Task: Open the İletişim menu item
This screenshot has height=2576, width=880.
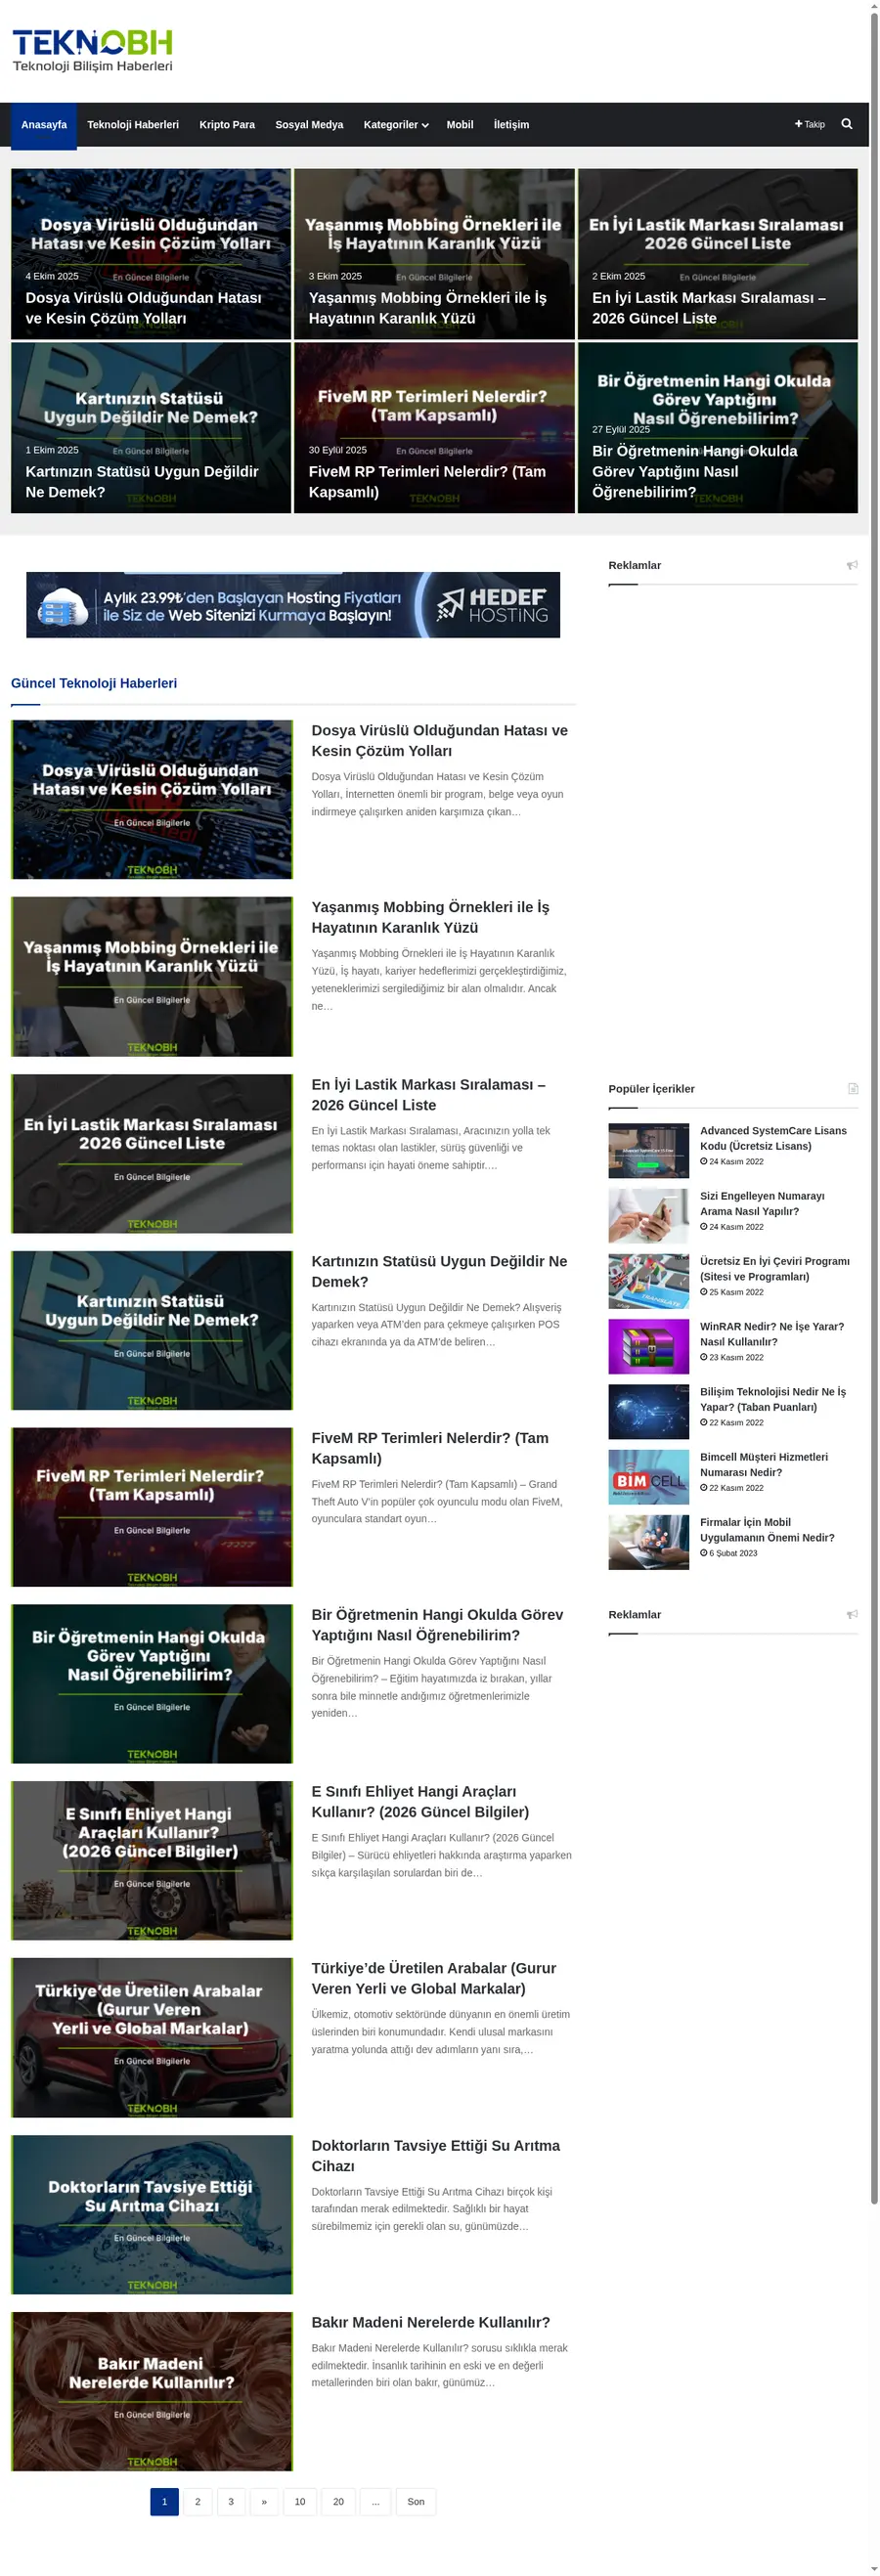Action: [511, 125]
